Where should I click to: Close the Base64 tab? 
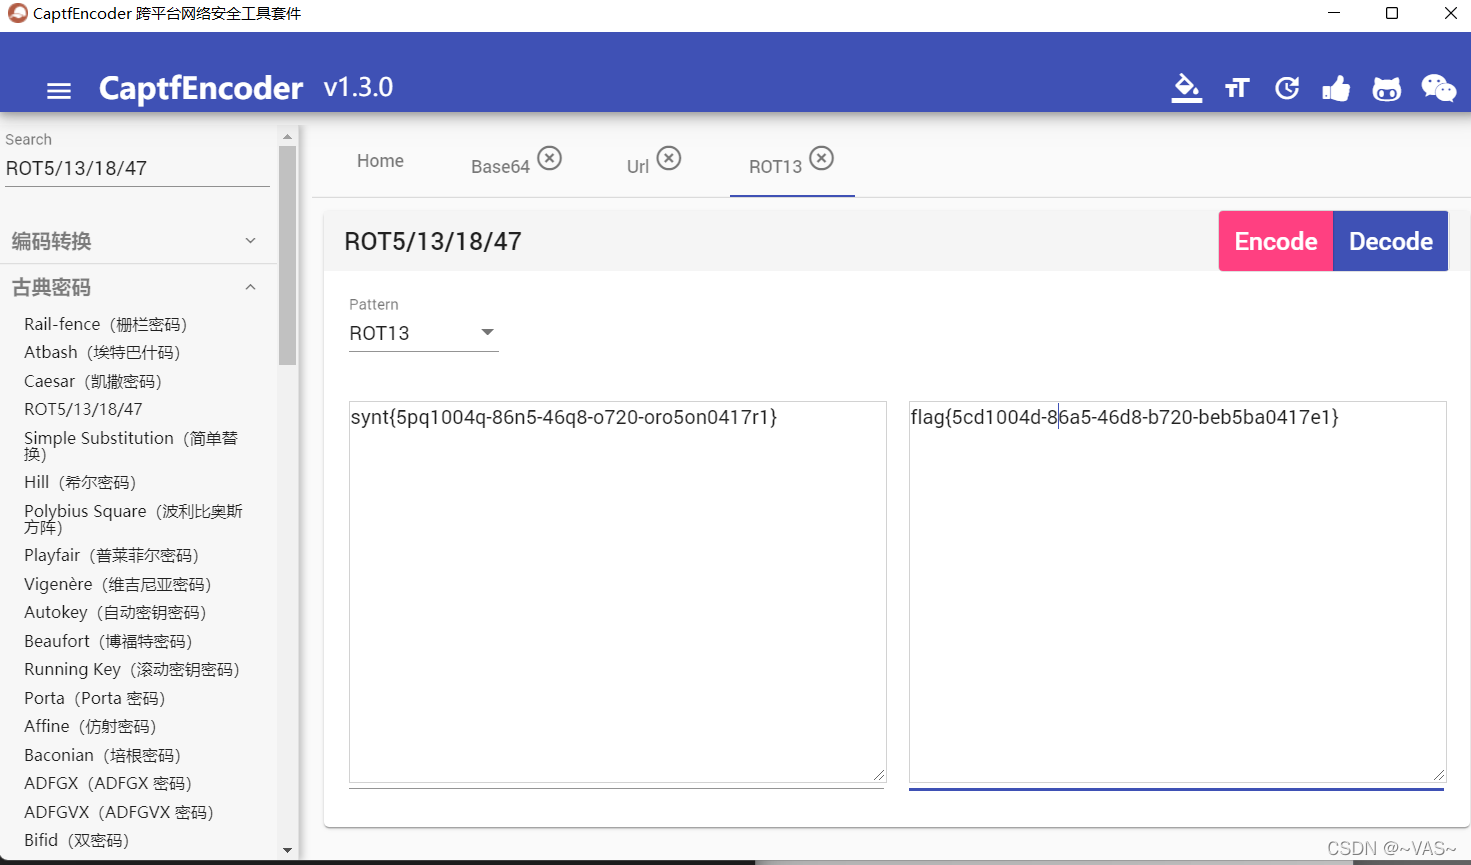tap(550, 158)
